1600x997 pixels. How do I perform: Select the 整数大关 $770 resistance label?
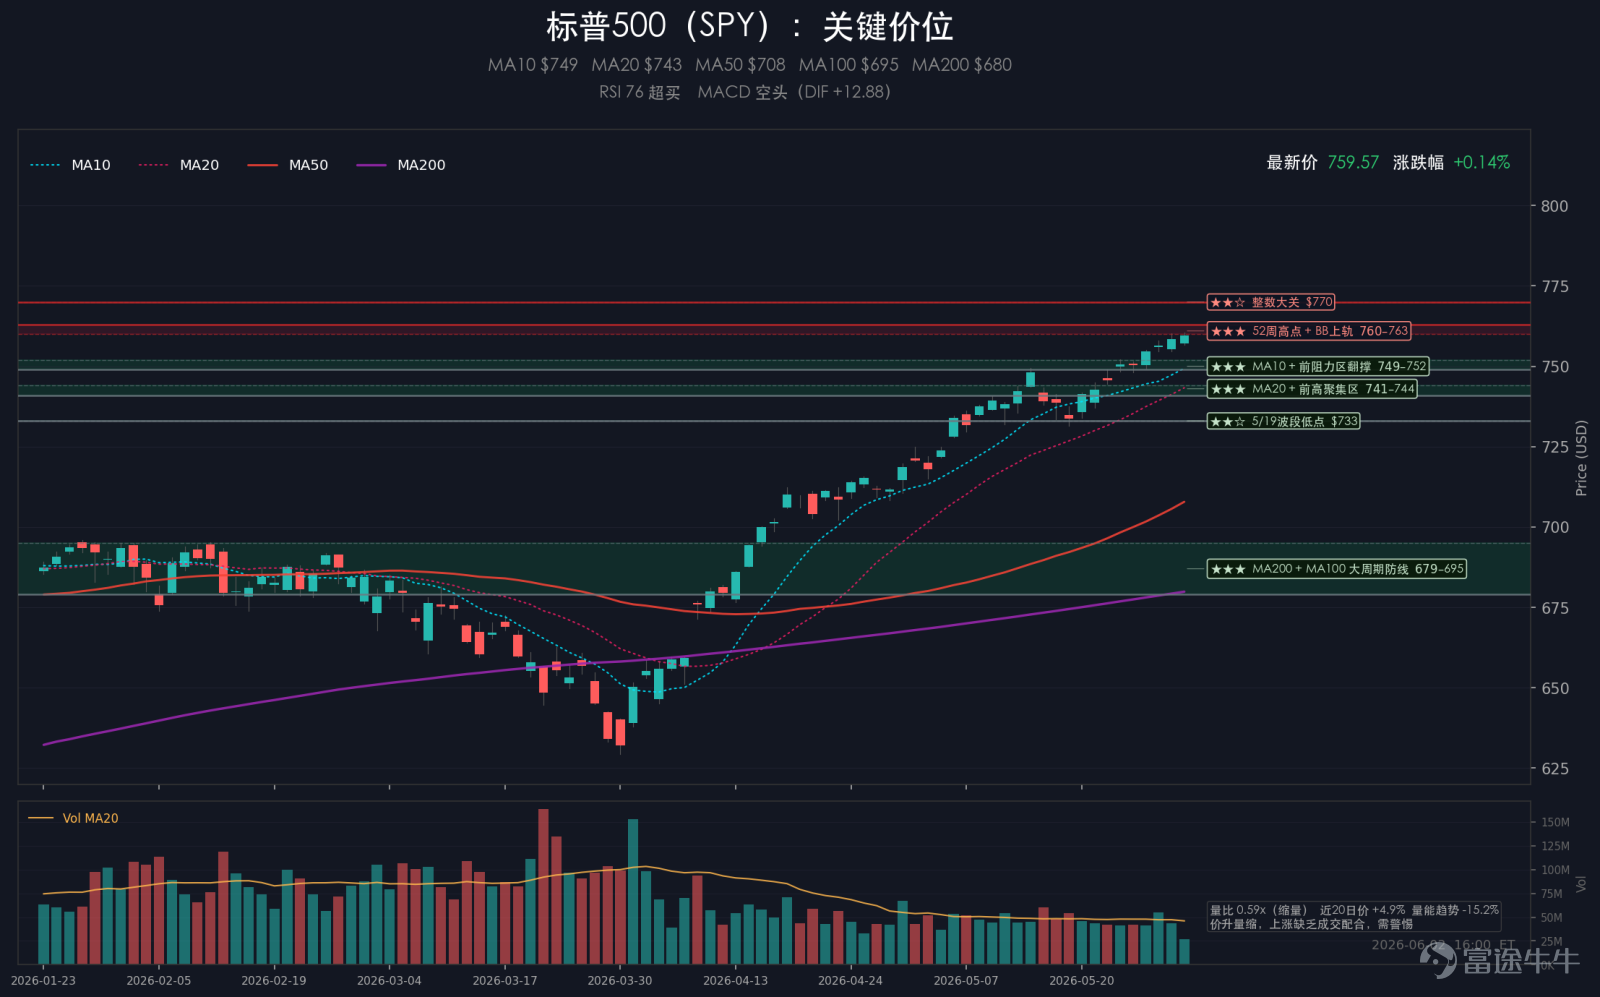[1271, 302]
